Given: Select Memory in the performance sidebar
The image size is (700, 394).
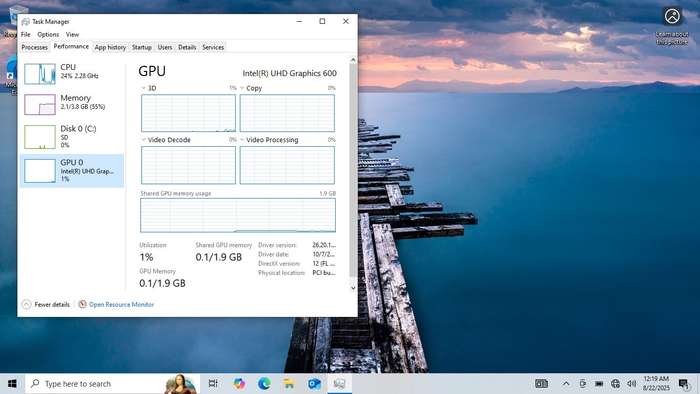Looking at the screenshot, I should pyautogui.click(x=72, y=104).
